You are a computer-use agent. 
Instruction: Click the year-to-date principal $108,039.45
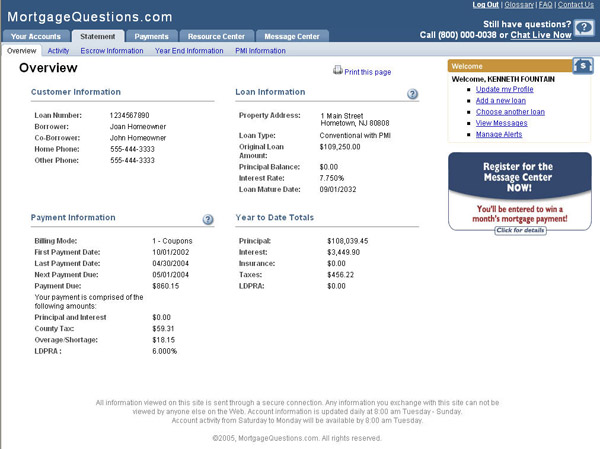tap(347, 241)
